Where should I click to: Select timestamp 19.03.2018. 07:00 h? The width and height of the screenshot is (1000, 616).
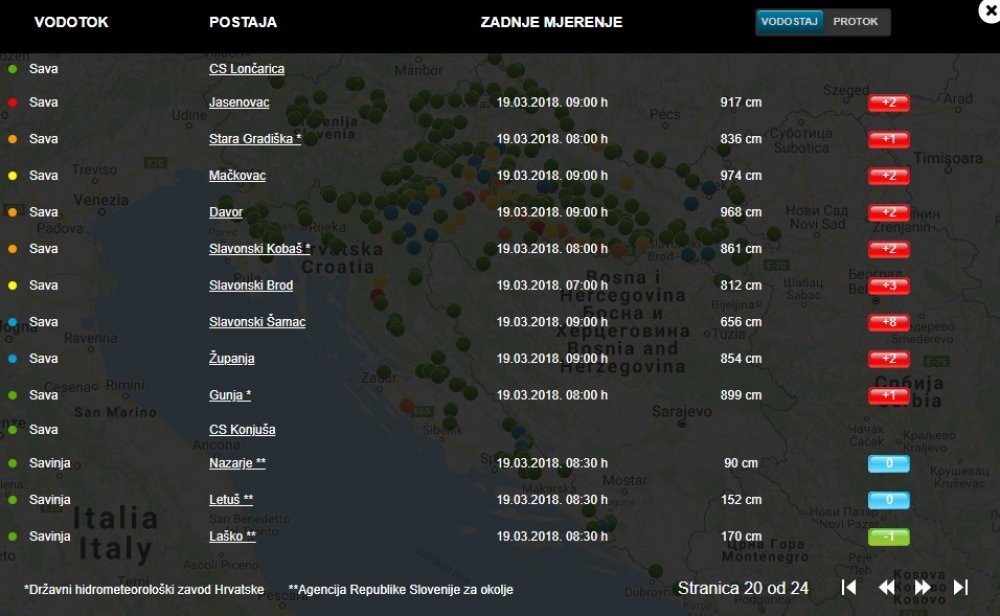click(x=552, y=285)
